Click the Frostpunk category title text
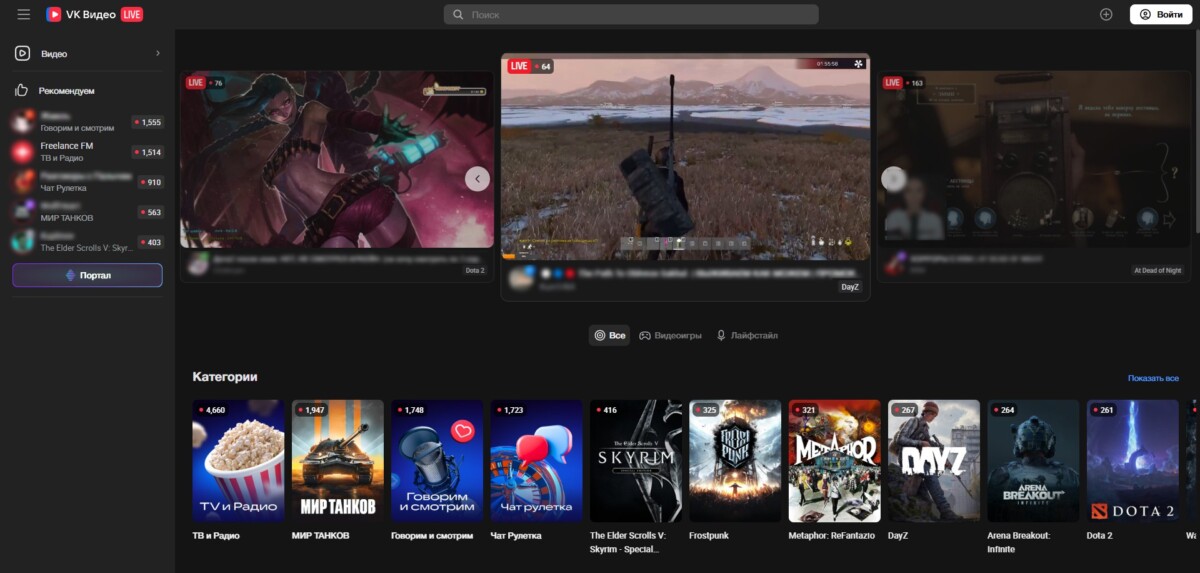The image size is (1200, 573). pos(711,536)
